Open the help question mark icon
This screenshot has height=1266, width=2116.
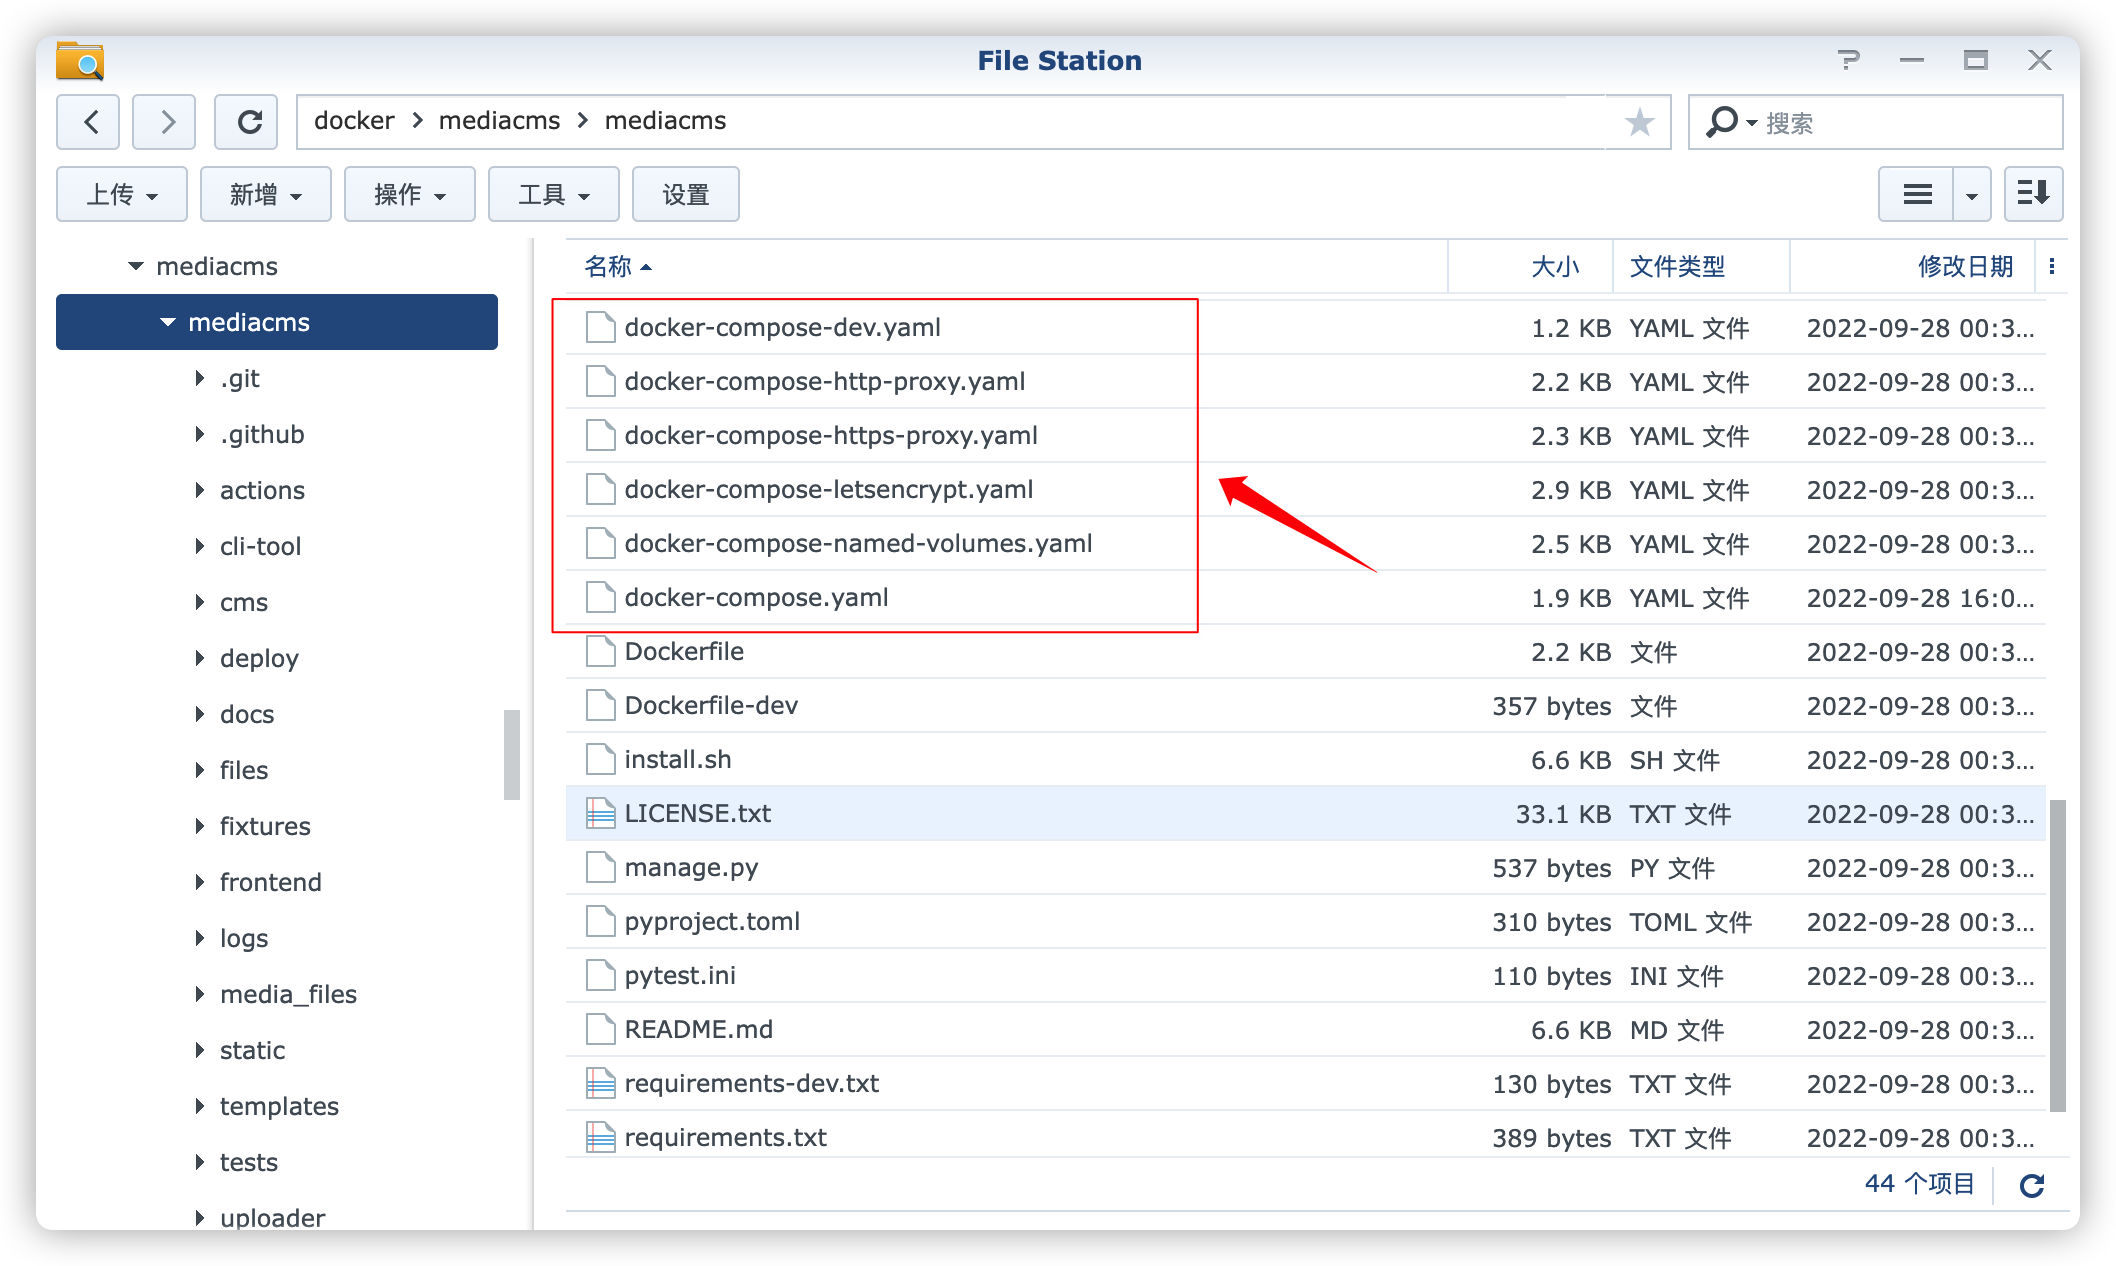tap(1848, 61)
